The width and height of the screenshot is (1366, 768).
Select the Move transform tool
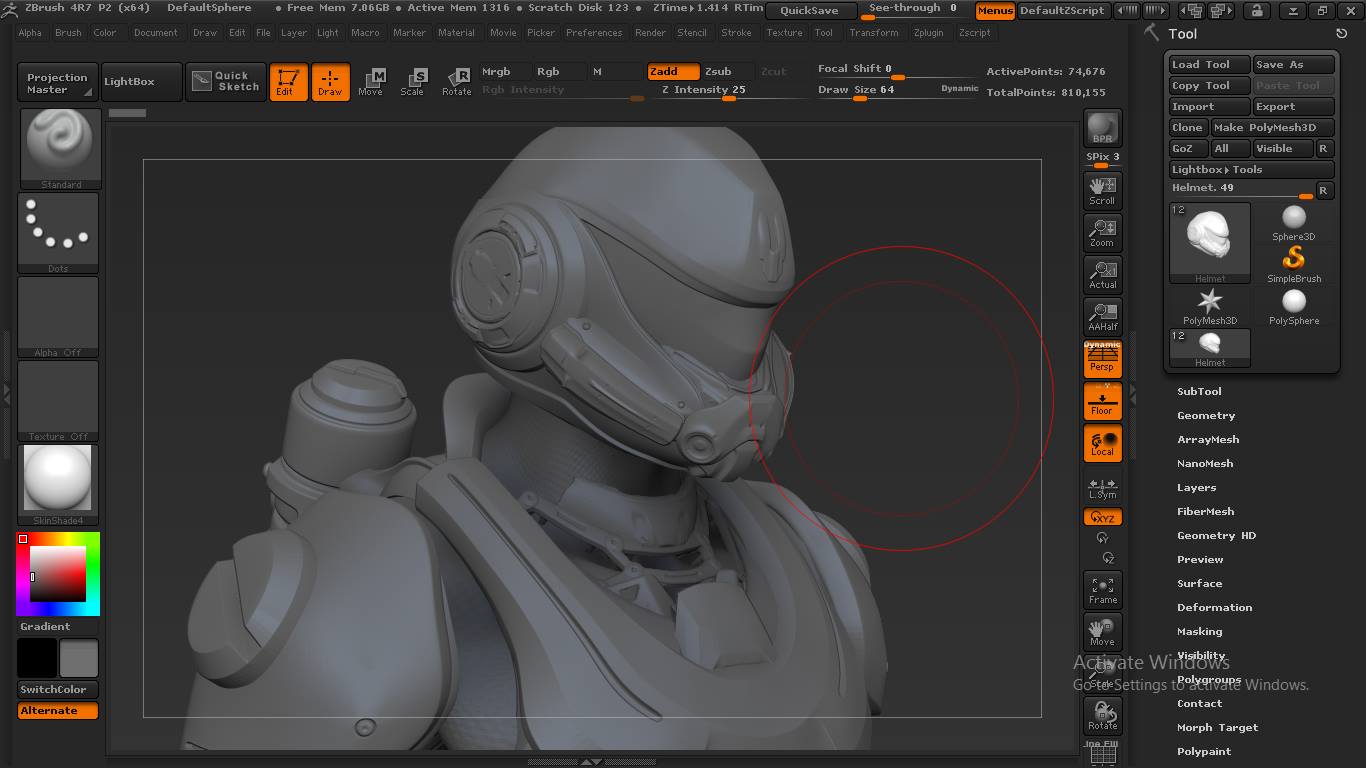point(370,82)
